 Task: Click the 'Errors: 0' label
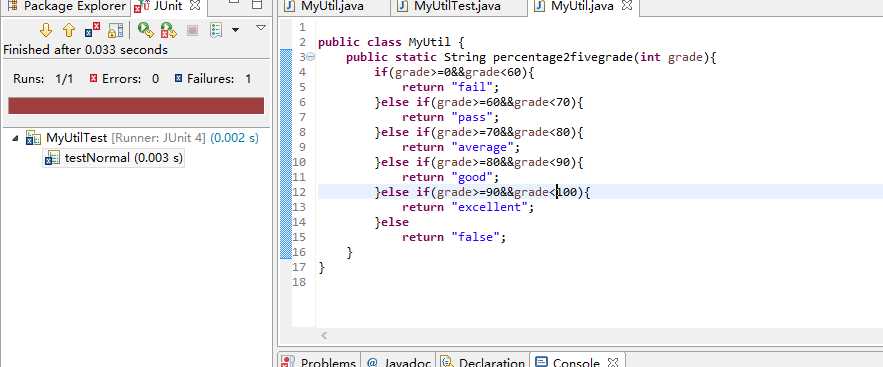(131, 79)
